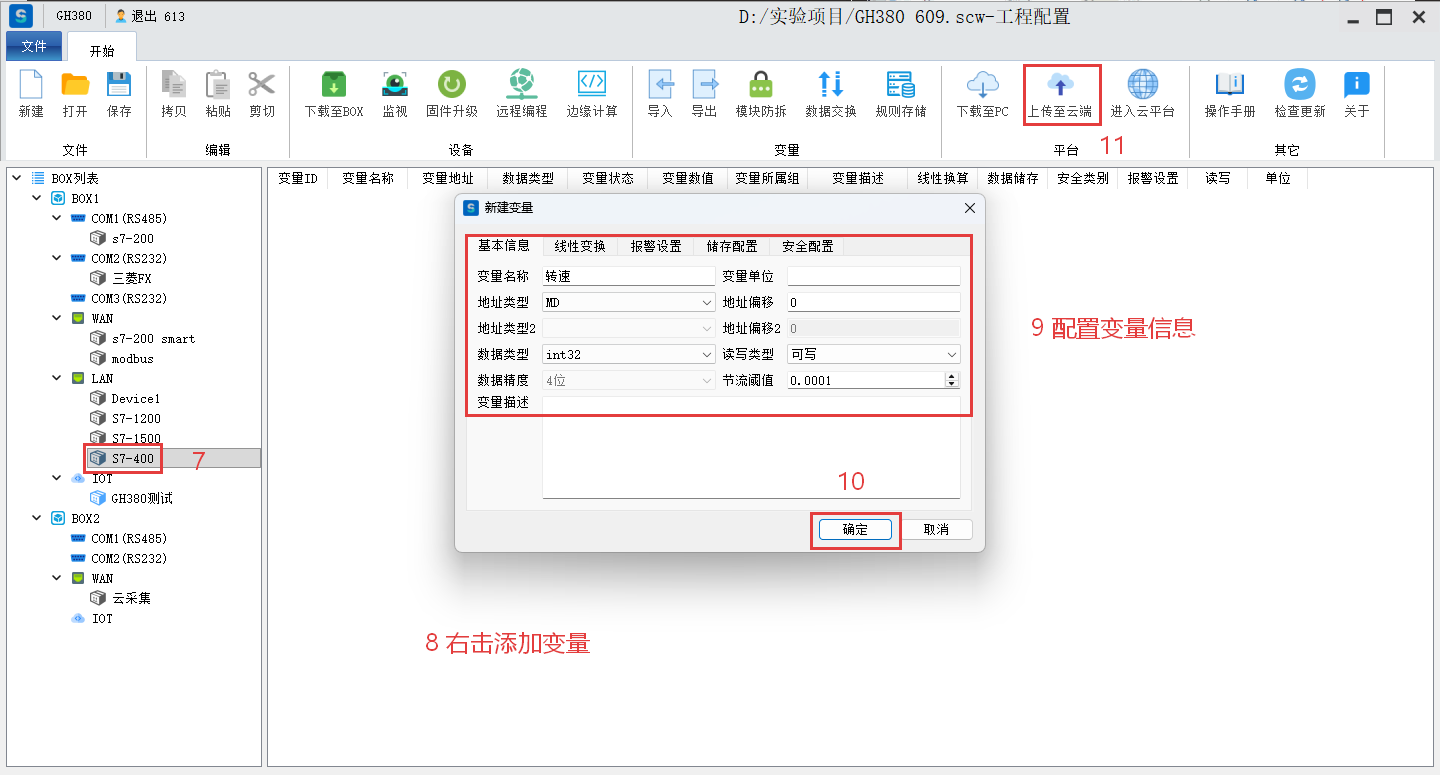Click the 保存 save disk icon
This screenshot has width=1440, height=775.
coord(119,85)
